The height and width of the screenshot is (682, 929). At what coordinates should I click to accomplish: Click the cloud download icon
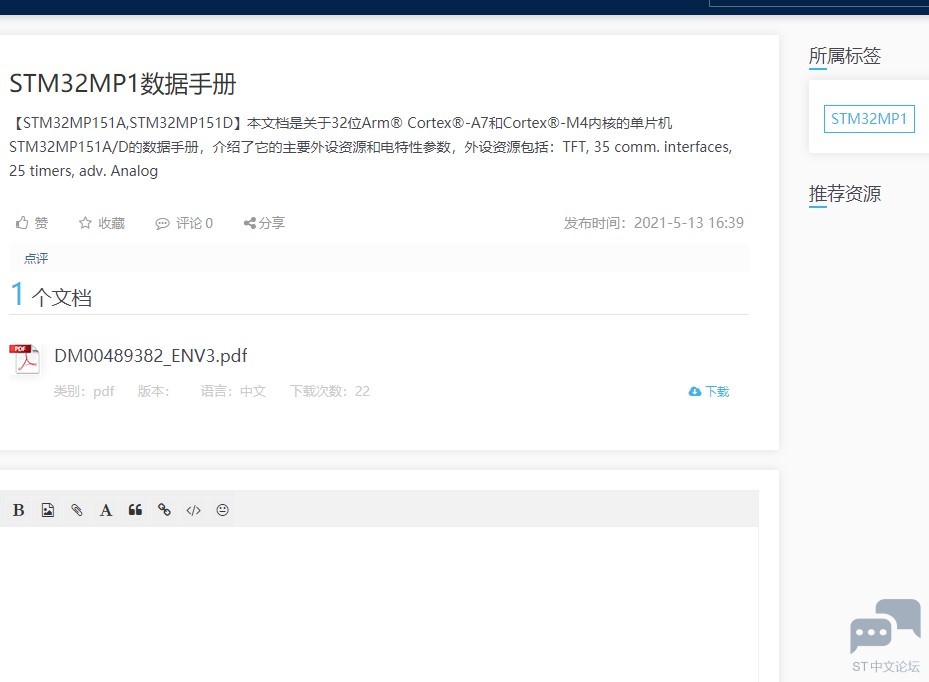(694, 392)
